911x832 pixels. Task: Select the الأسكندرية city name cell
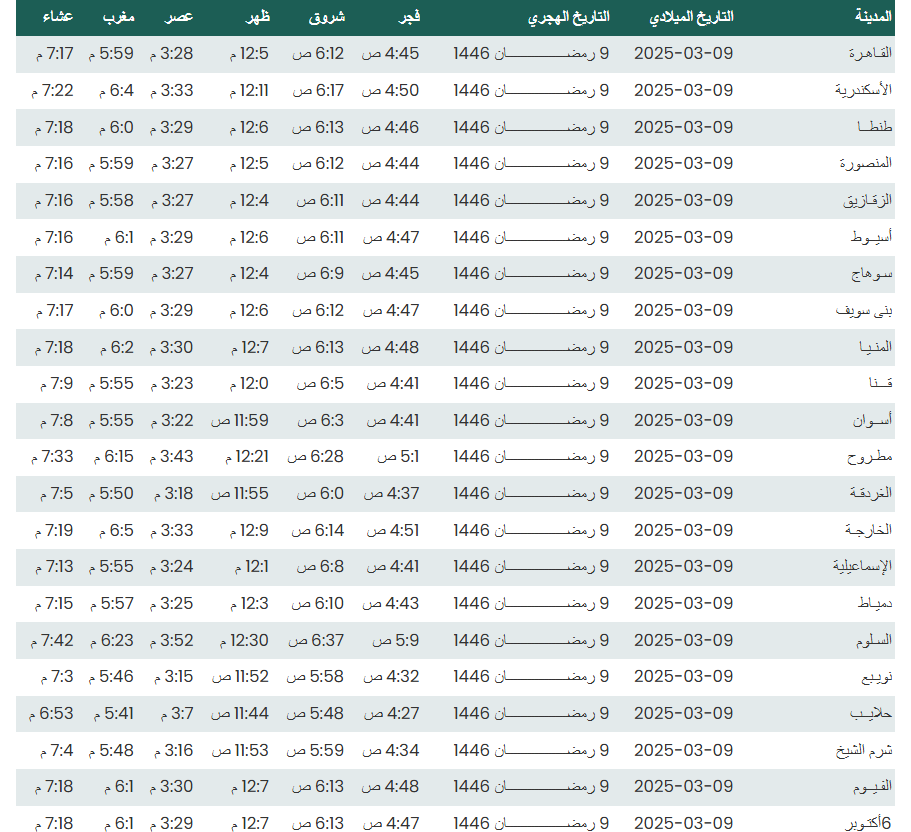[x=863, y=90]
